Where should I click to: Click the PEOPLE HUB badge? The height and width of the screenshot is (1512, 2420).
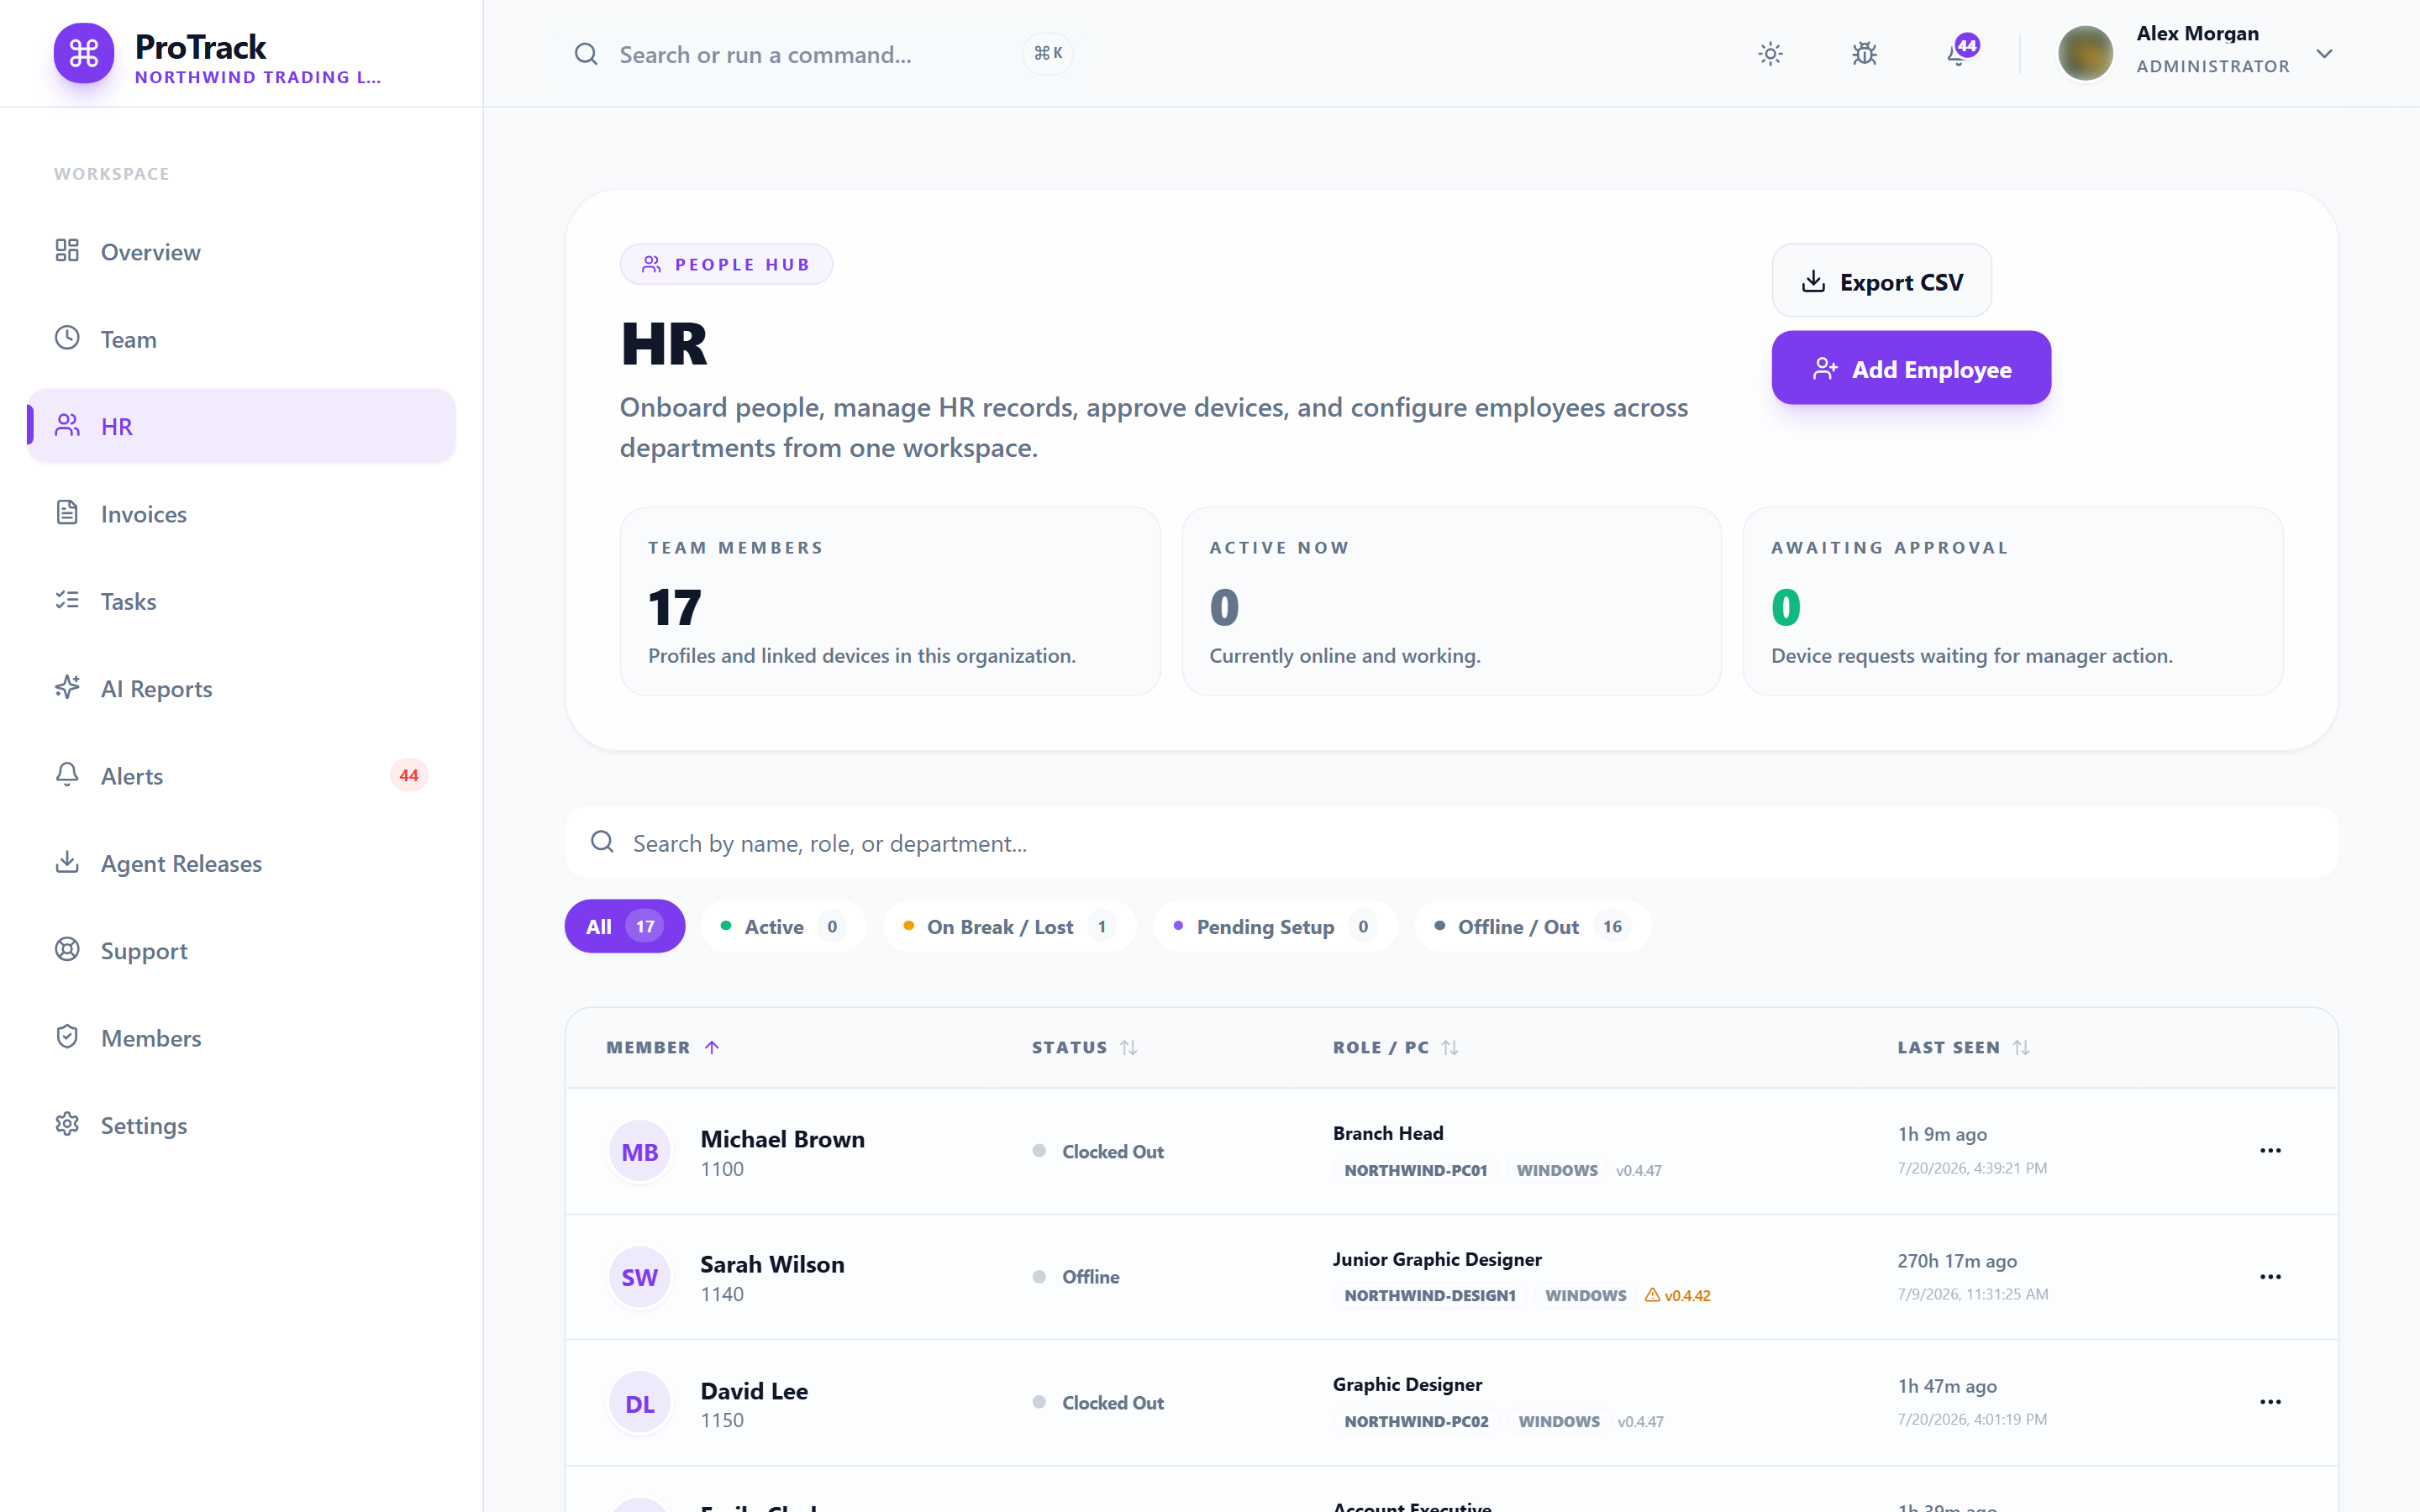point(726,264)
